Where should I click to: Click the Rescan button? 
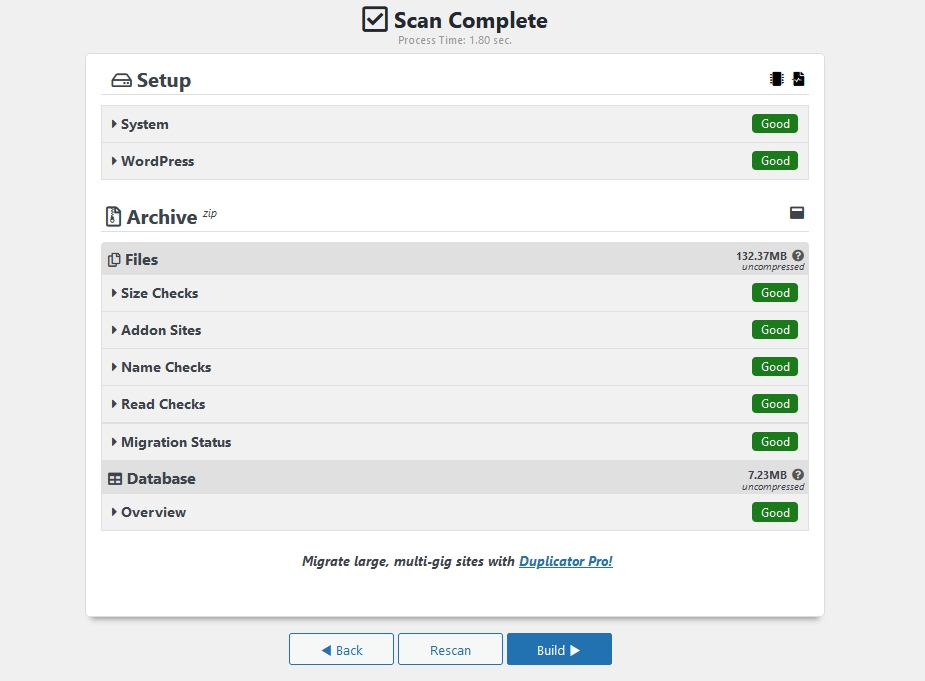pos(450,650)
